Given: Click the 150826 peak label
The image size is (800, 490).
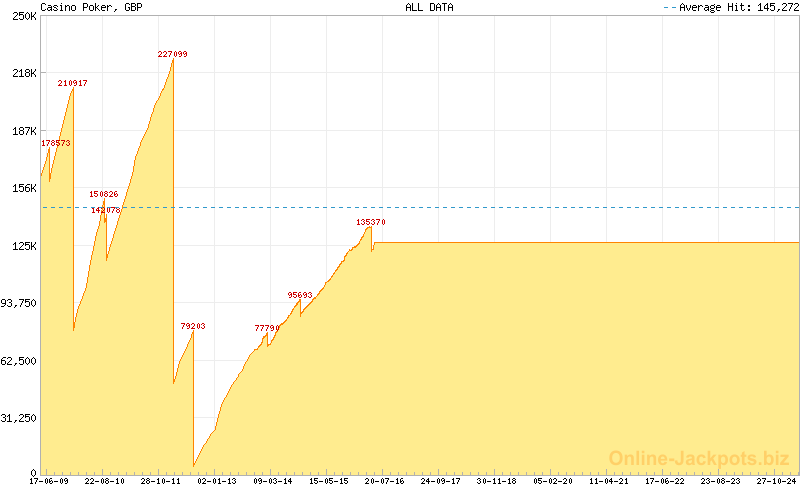Looking at the screenshot, I should [x=103, y=194].
